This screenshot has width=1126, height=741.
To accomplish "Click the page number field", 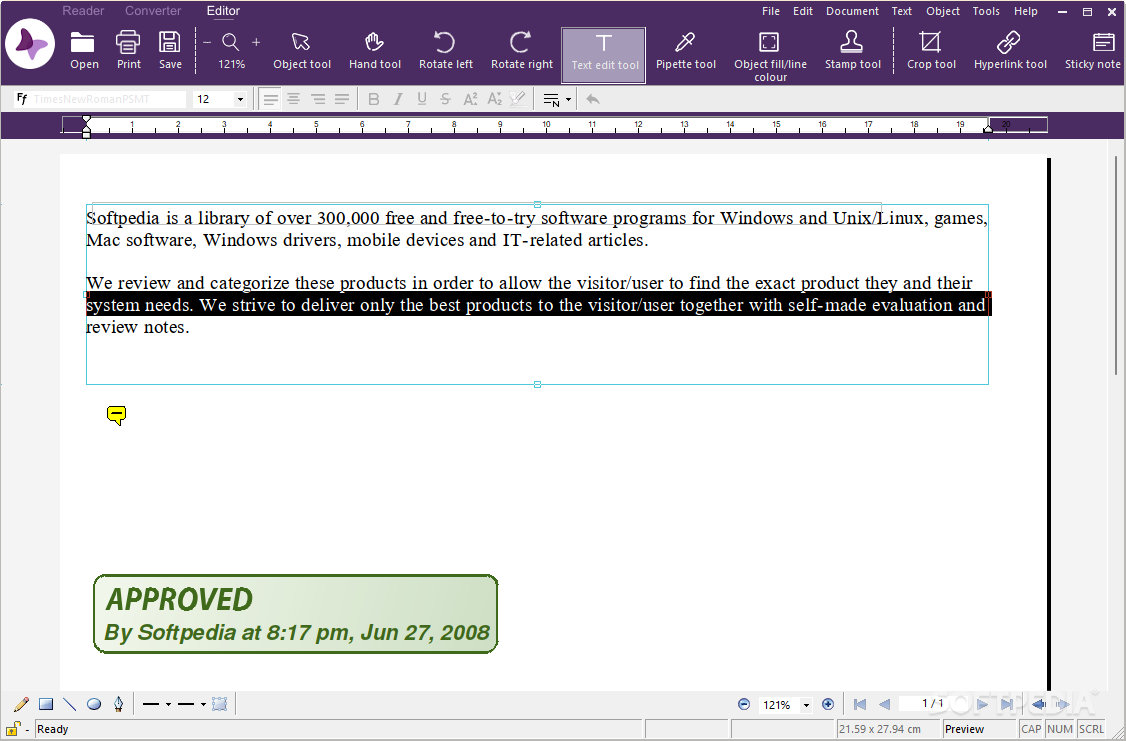I will coord(933,704).
